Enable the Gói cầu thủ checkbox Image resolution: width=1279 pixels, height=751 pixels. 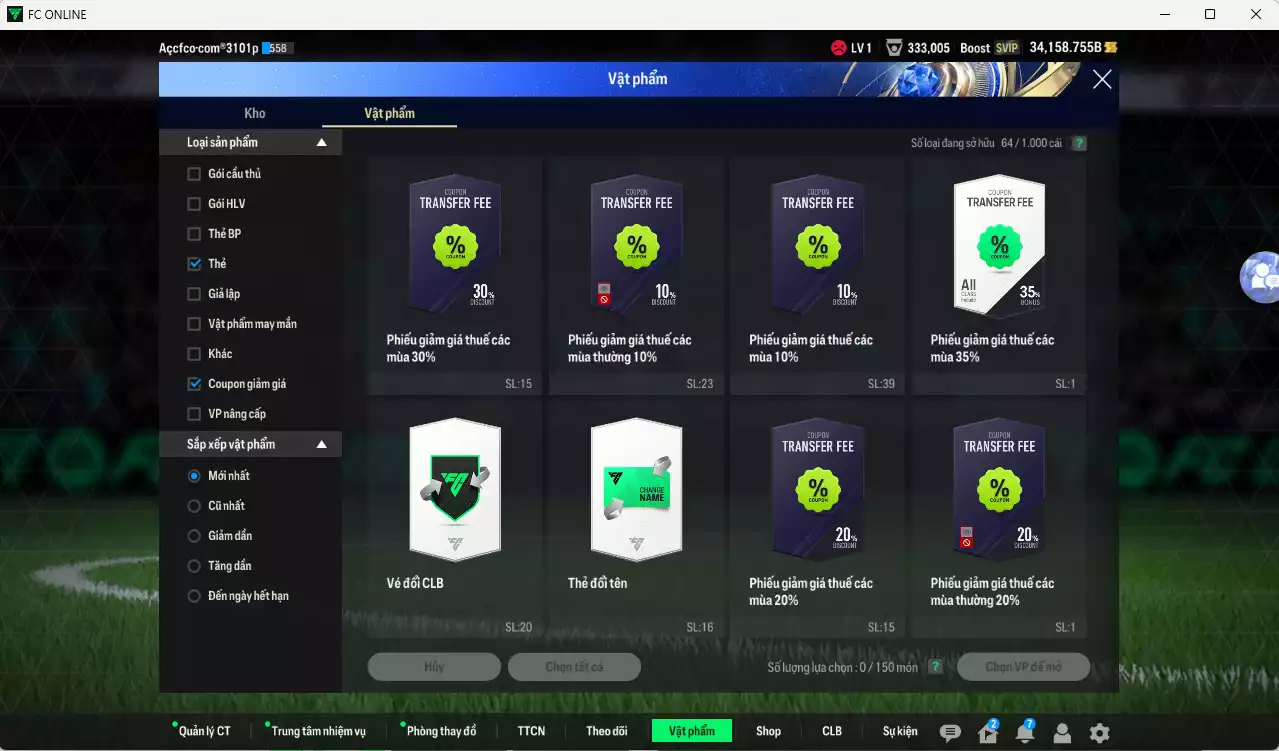pos(194,174)
